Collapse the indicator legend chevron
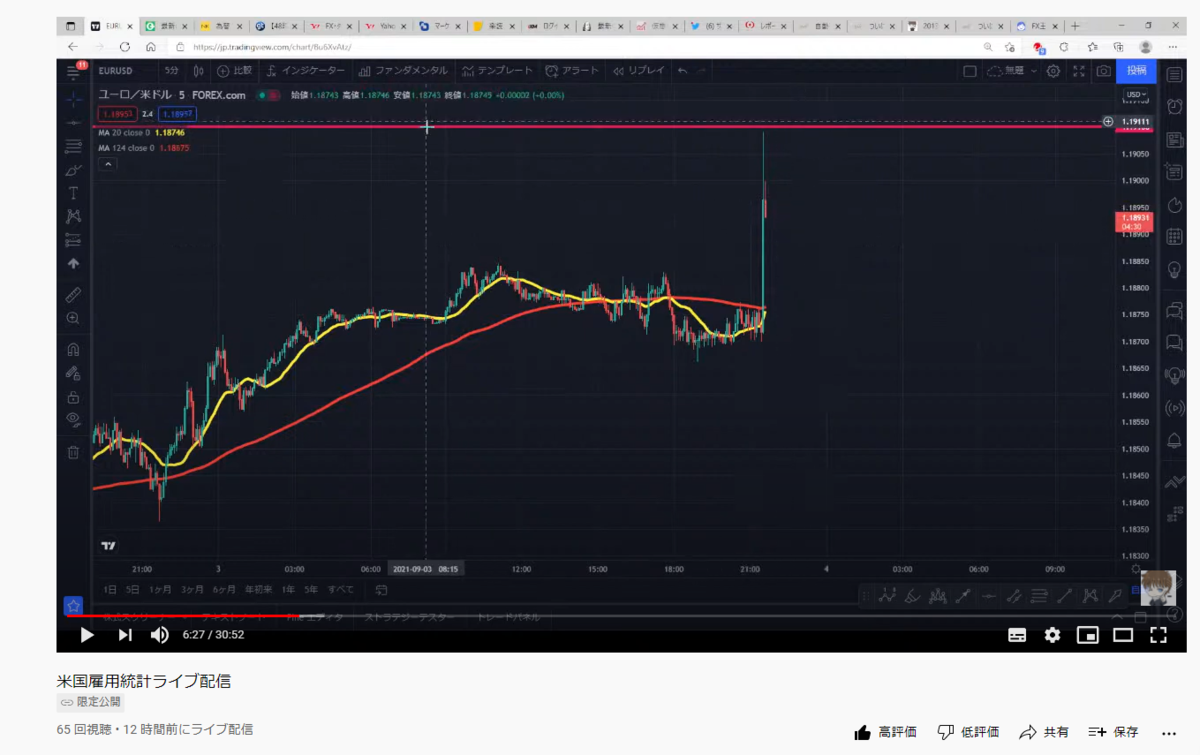 [107, 164]
